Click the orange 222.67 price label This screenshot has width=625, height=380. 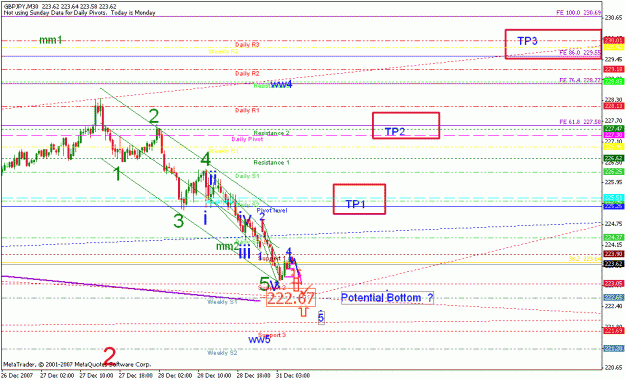point(291,298)
